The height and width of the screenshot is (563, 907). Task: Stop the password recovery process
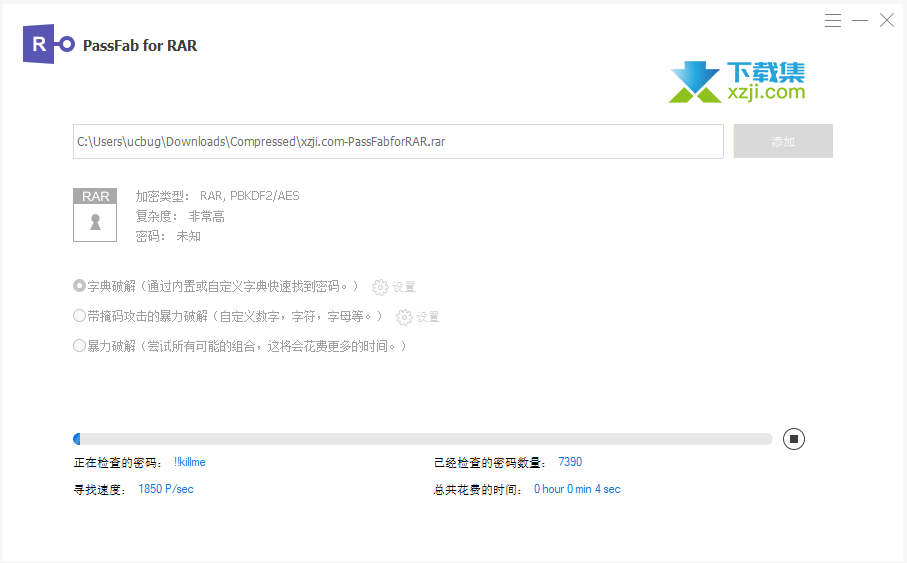[x=794, y=439]
